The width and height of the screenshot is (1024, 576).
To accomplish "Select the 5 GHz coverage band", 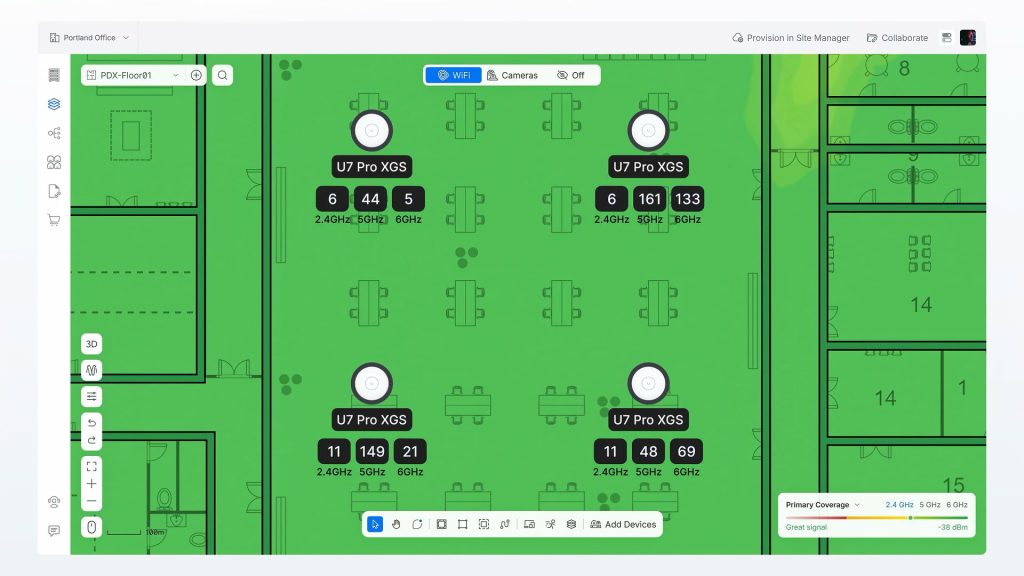I will 930,505.
